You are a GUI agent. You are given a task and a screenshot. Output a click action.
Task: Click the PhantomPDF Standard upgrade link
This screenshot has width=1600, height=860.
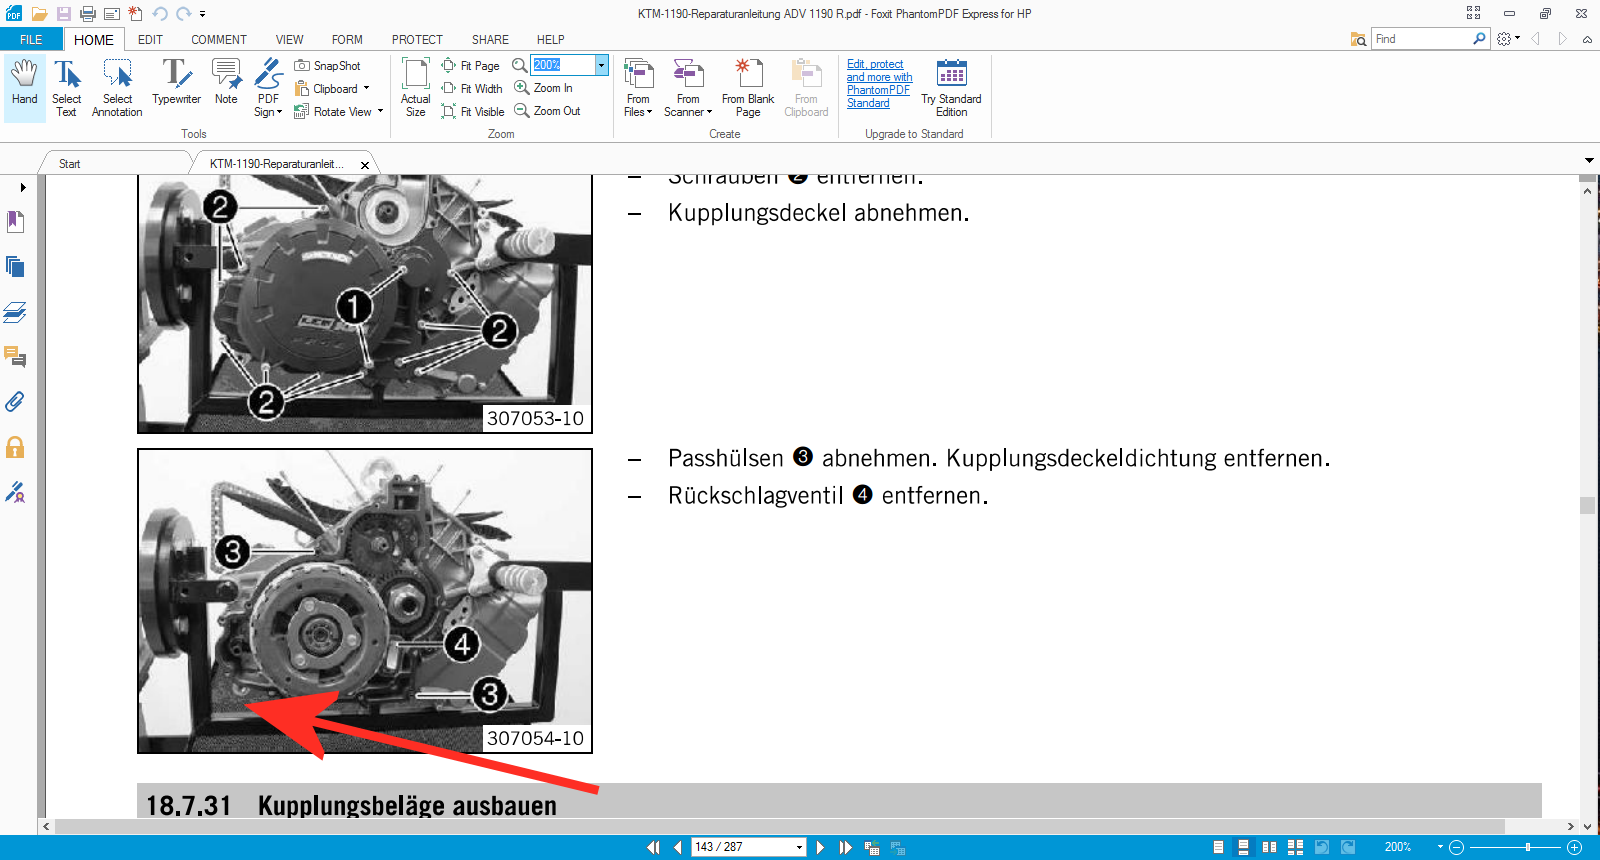click(878, 84)
